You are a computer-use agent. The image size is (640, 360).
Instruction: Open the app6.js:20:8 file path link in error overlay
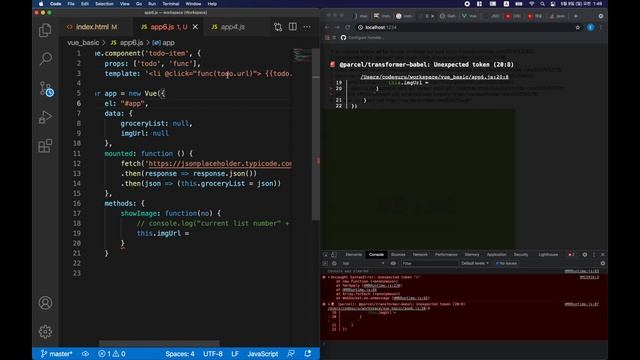pyautogui.click(x=434, y=77)
